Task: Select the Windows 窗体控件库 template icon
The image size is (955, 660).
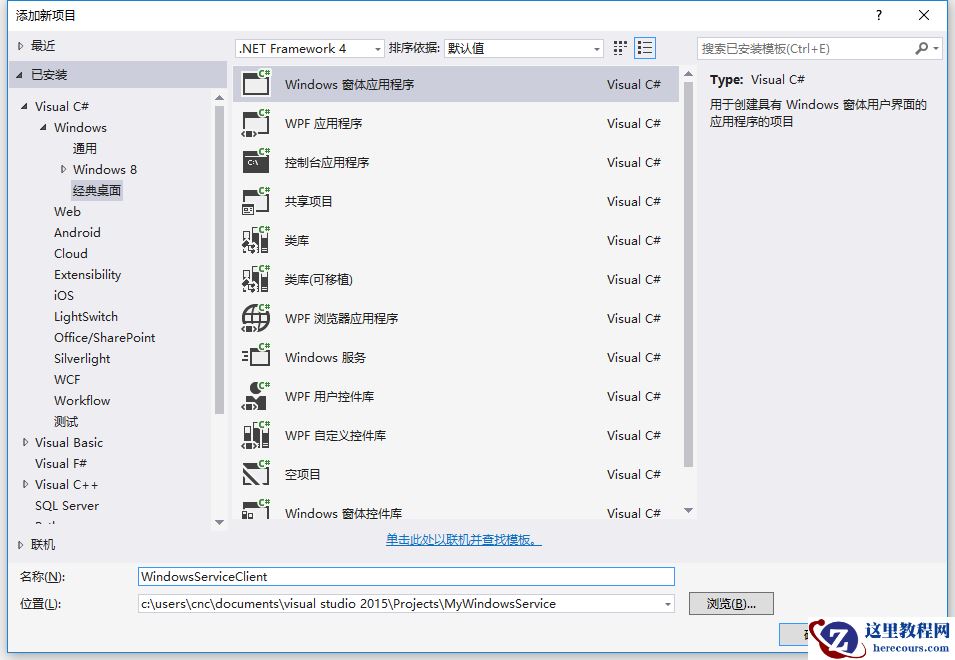Action: (x=256, y=509)
